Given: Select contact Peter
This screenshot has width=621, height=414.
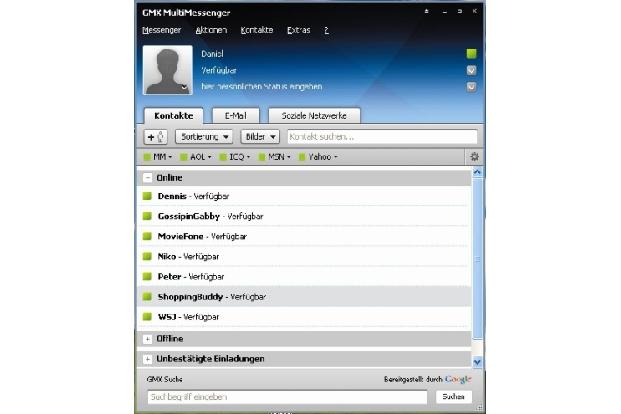Looking at the screenshot, I should point(304,277).
